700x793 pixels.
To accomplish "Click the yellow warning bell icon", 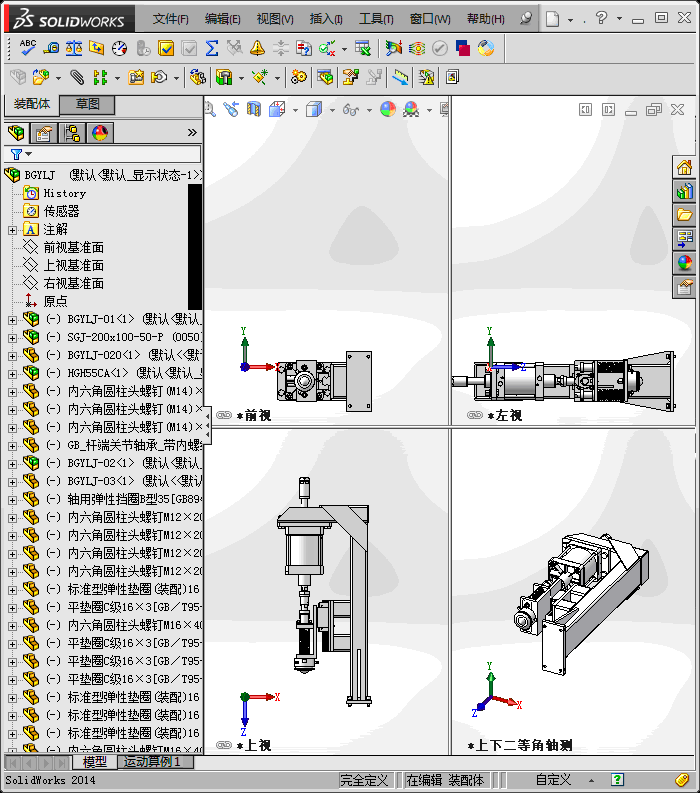I will click(x=257, y=48).
